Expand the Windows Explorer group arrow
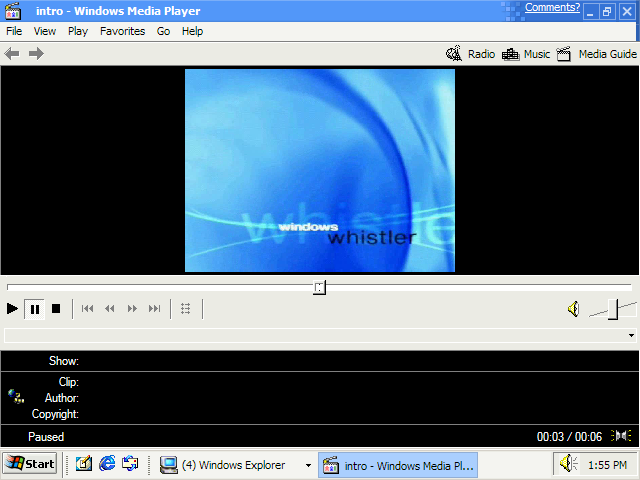 click(x=309, y=465)
